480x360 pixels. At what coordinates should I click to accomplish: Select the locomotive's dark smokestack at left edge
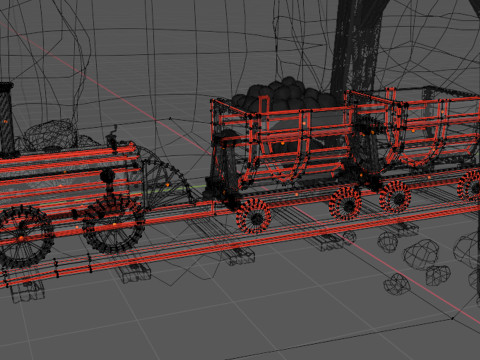pyautogui.click(x=6, y=121)
